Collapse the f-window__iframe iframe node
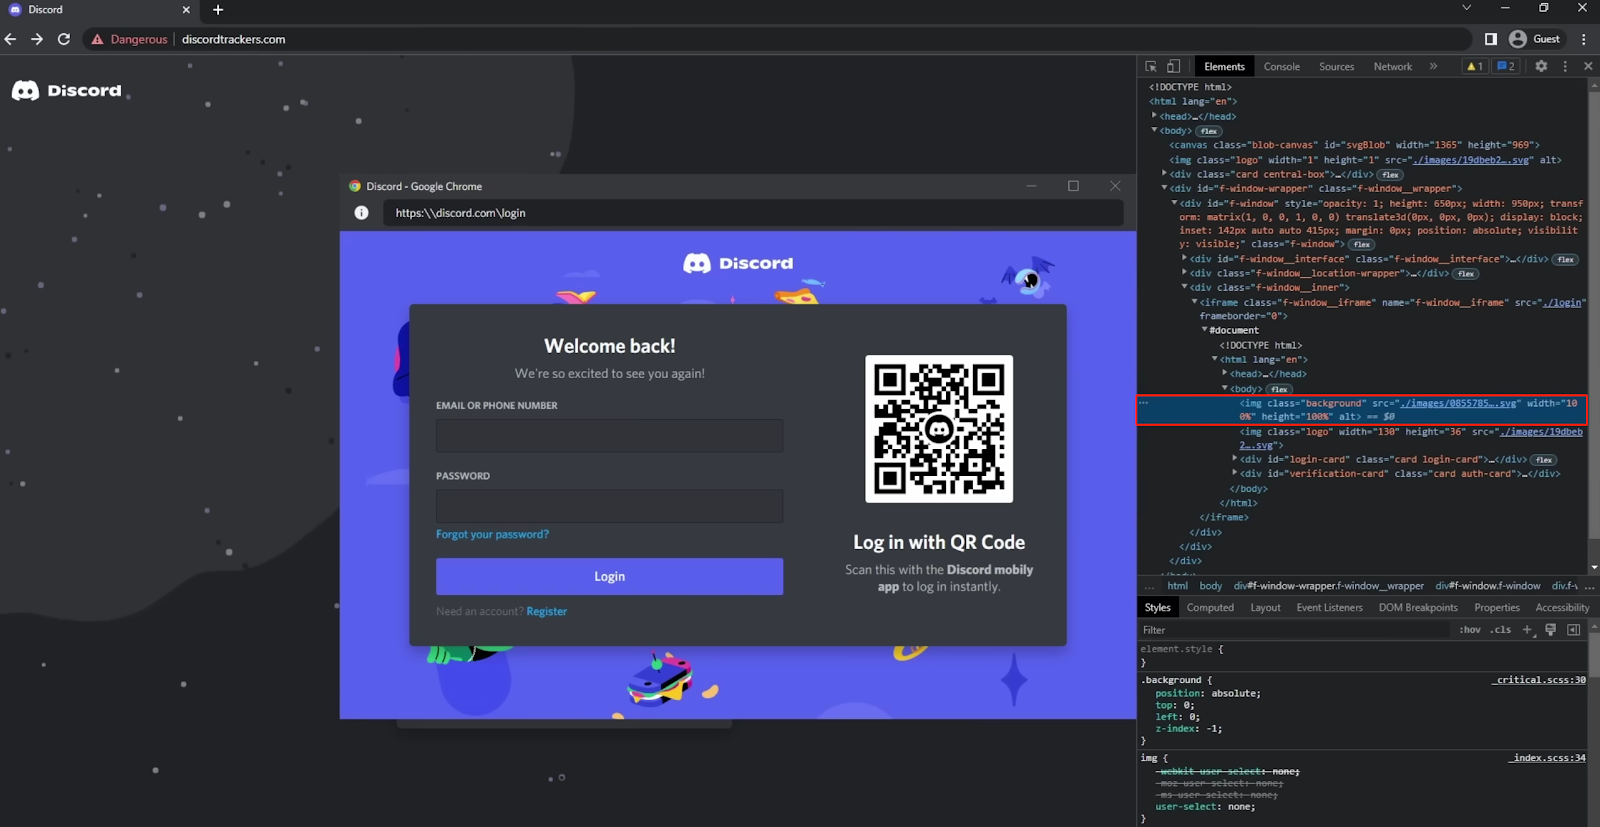Image resolution: width=1600 pixels, height=827 pixels. [1194, 302]
